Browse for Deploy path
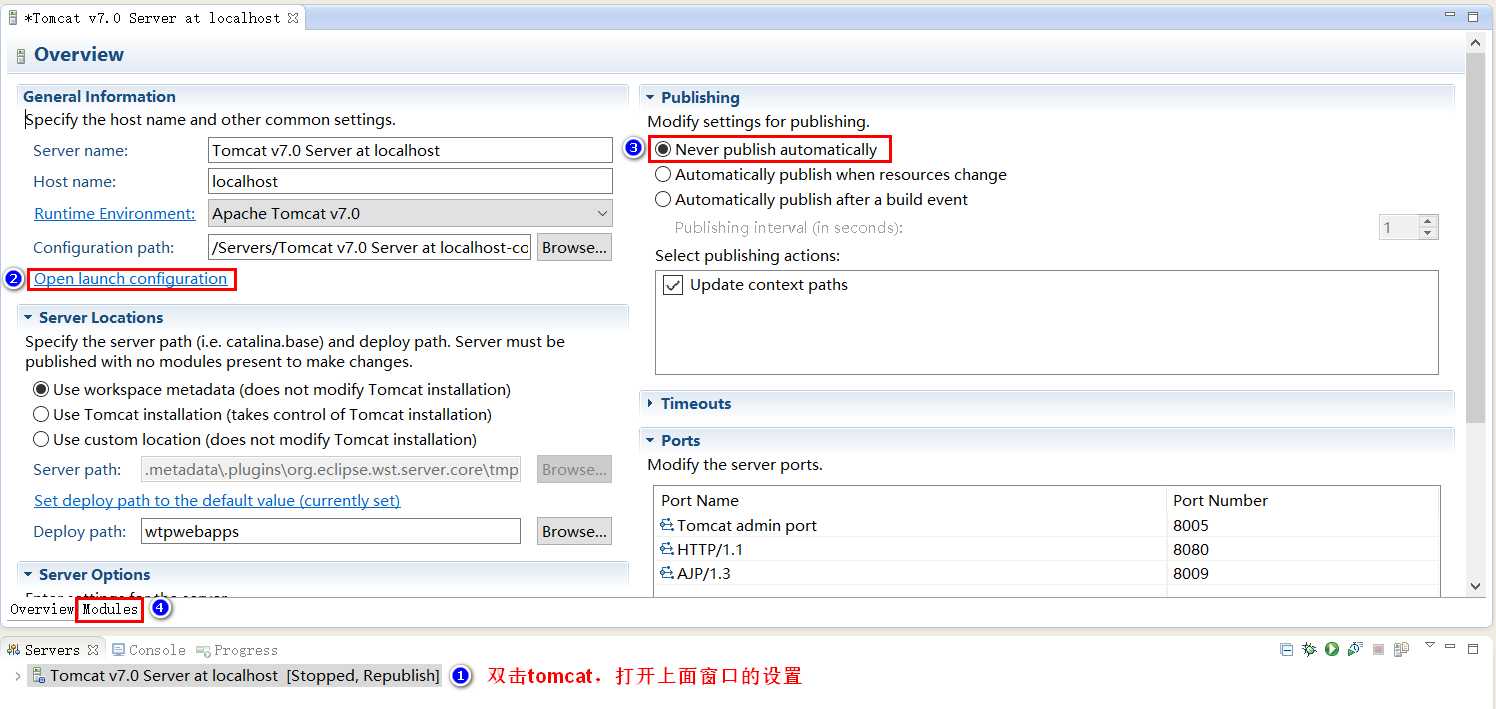Image resolution: width=1496 pixels, height=709 pixels. pos(574,531)
